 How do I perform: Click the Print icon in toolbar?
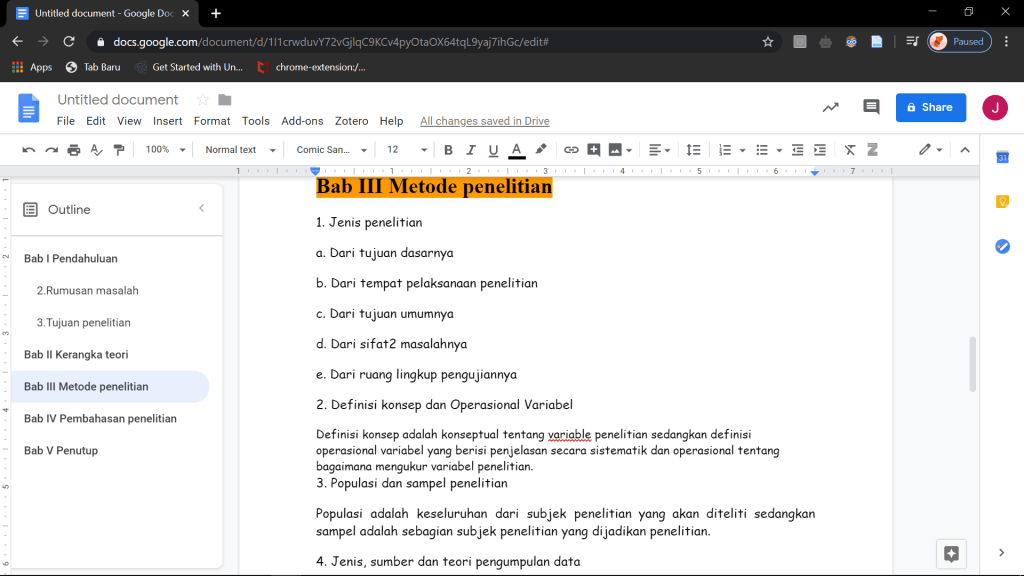tap(73, 150)
